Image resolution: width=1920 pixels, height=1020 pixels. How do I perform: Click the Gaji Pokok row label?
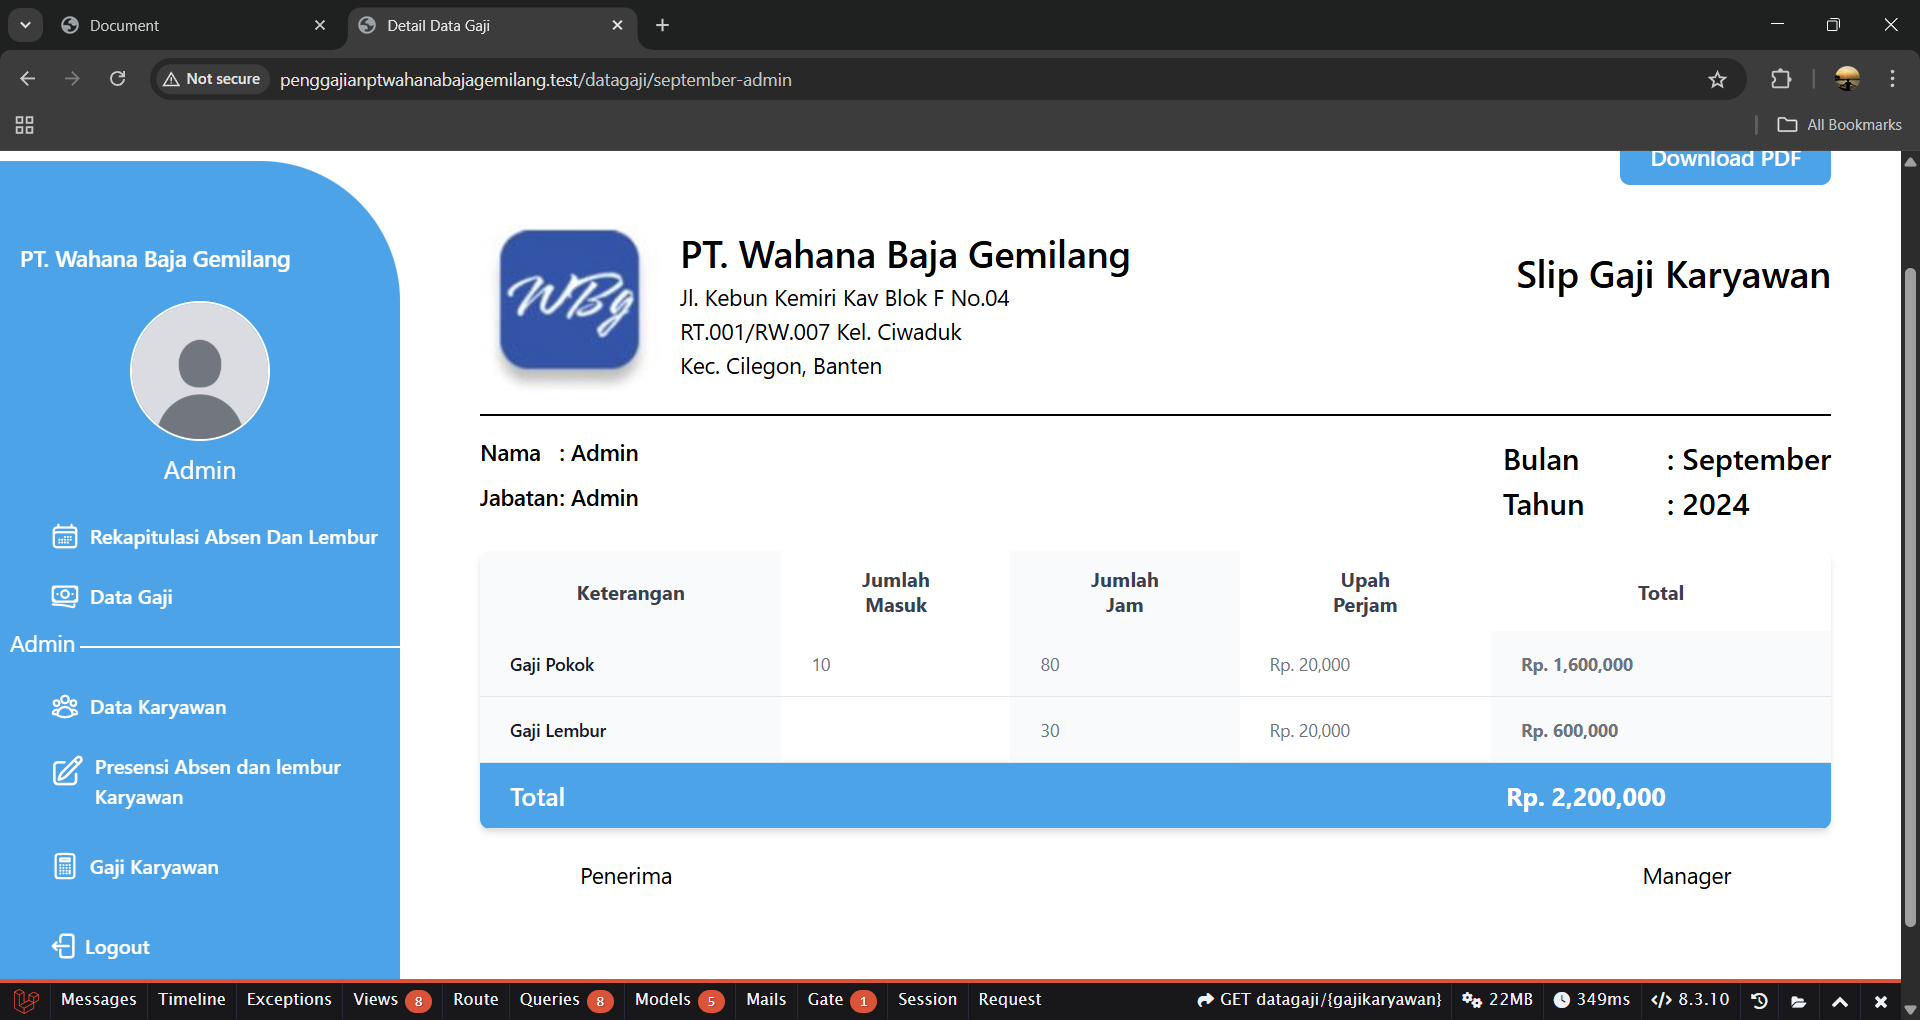point(552,665)
